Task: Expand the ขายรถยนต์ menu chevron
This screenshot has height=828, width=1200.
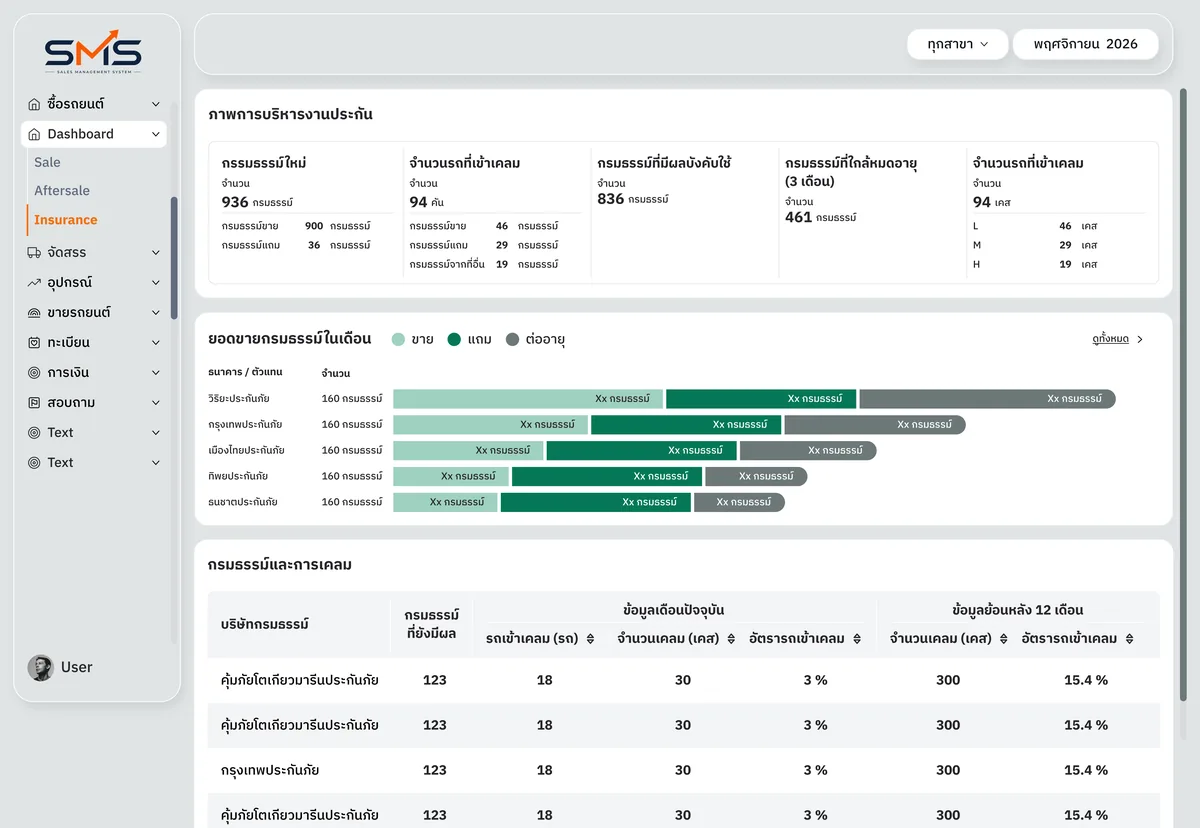Action: (x=155, y=313)
